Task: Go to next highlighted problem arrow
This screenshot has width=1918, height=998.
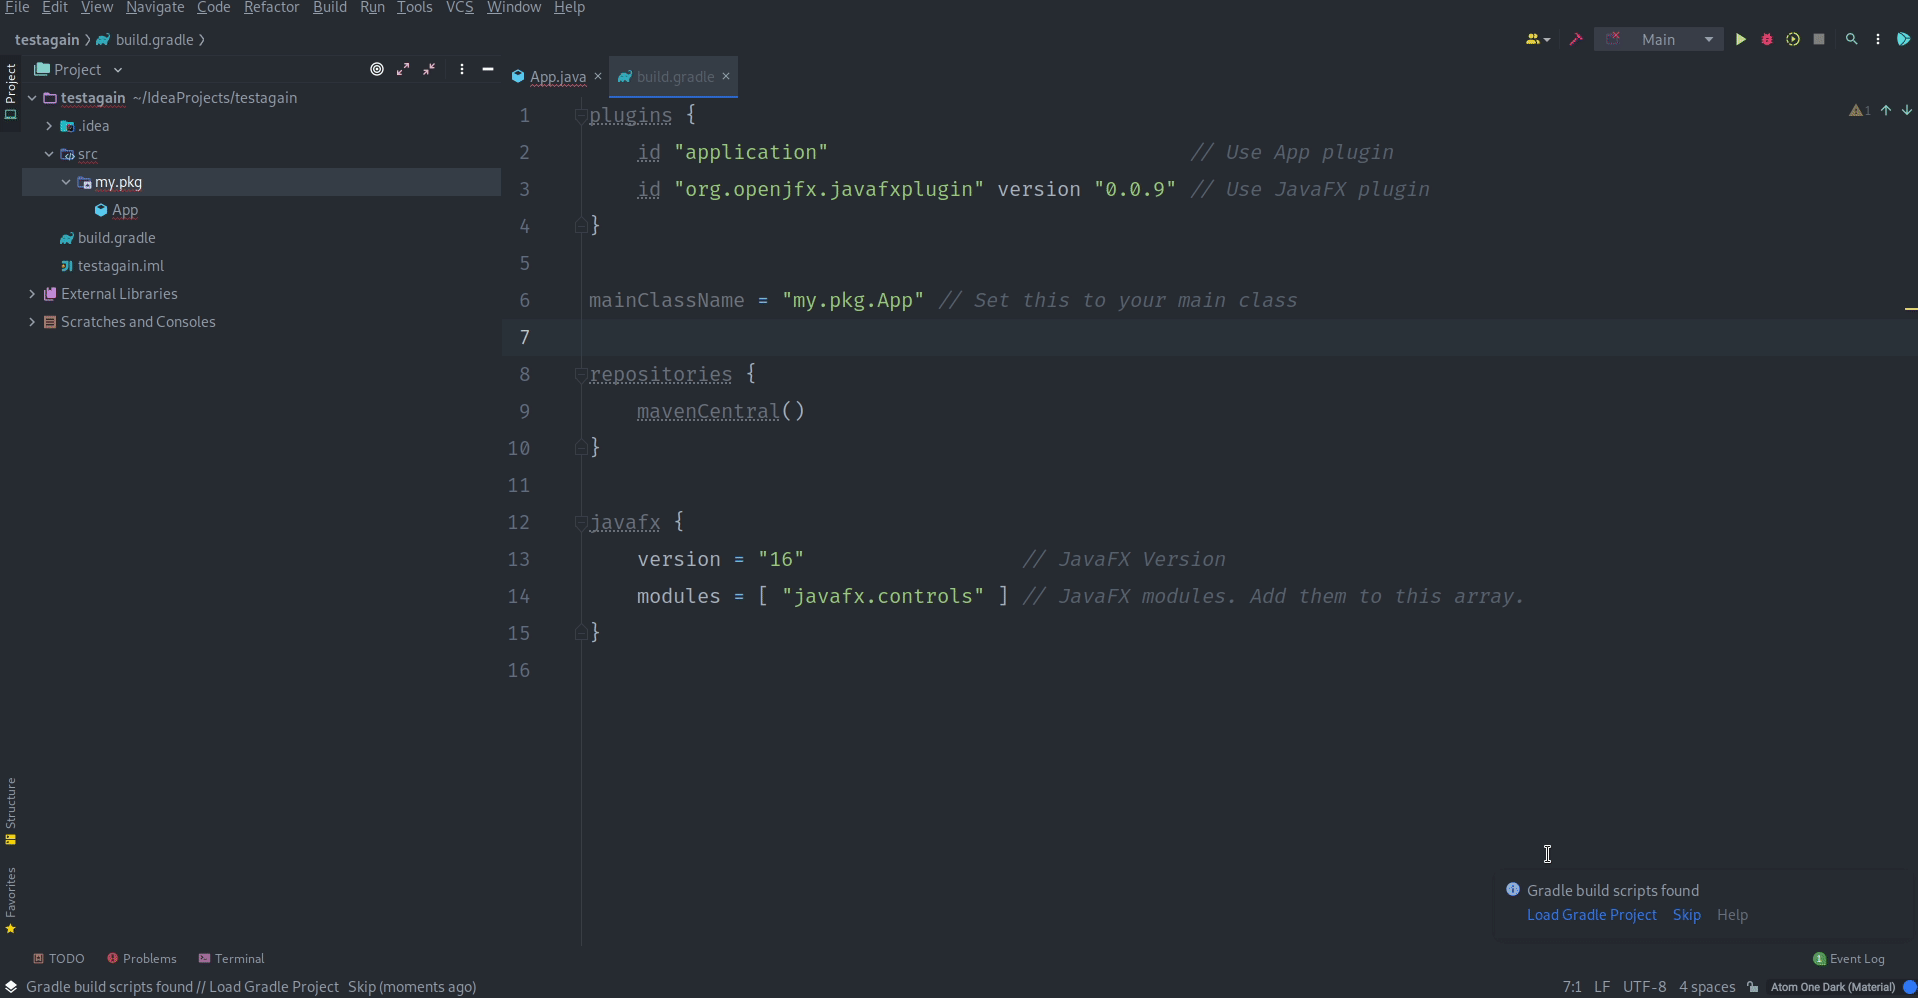Action: [x=1907, y=111]
